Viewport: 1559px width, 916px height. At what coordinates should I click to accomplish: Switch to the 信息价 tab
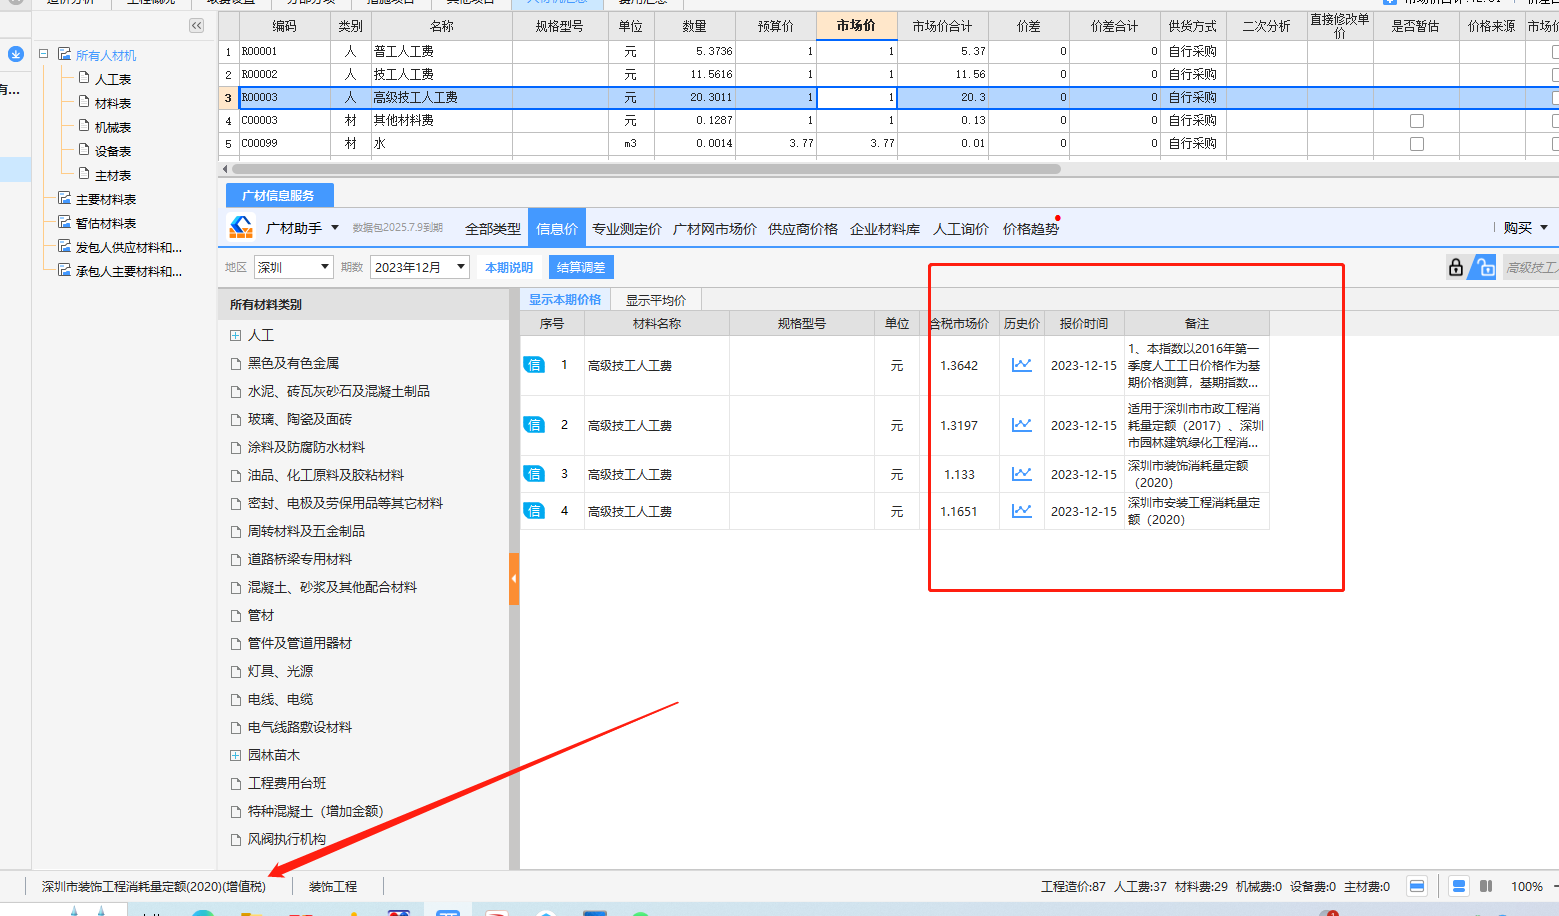[557, 229]
